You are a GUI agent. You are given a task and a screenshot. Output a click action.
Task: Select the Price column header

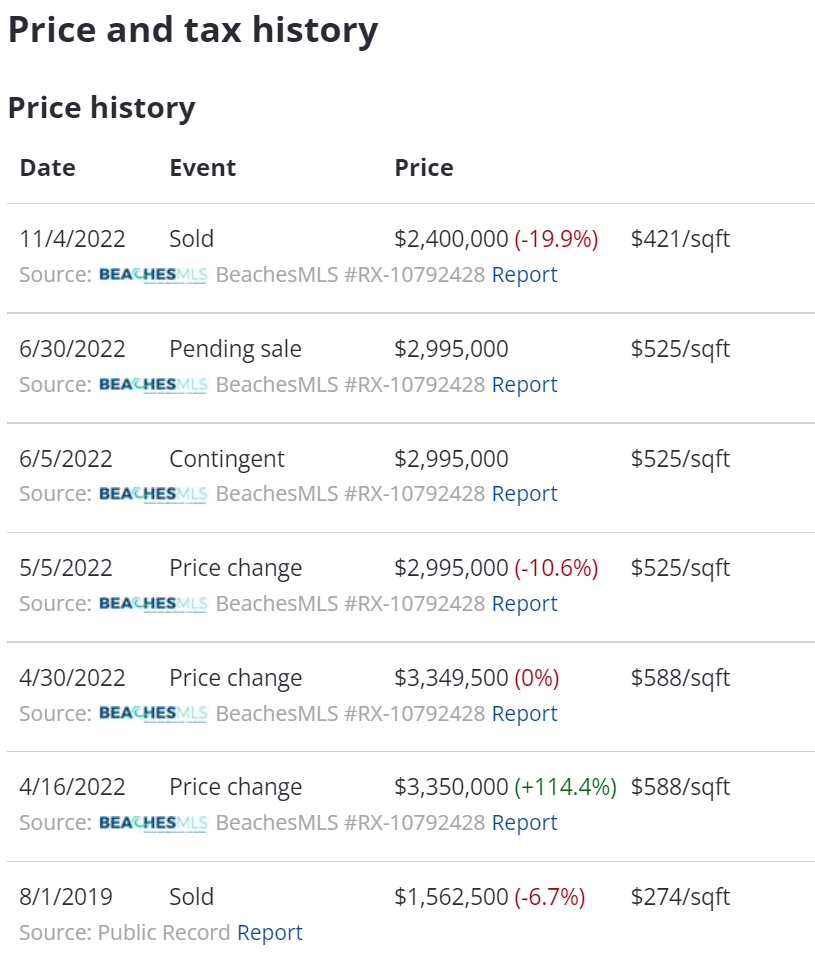tap(424, 168)
